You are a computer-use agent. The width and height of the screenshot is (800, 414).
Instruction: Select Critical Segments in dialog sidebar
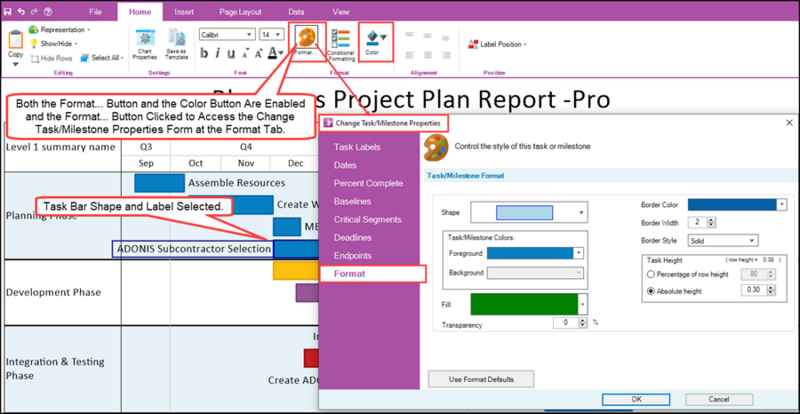click(x=368, y=220)
